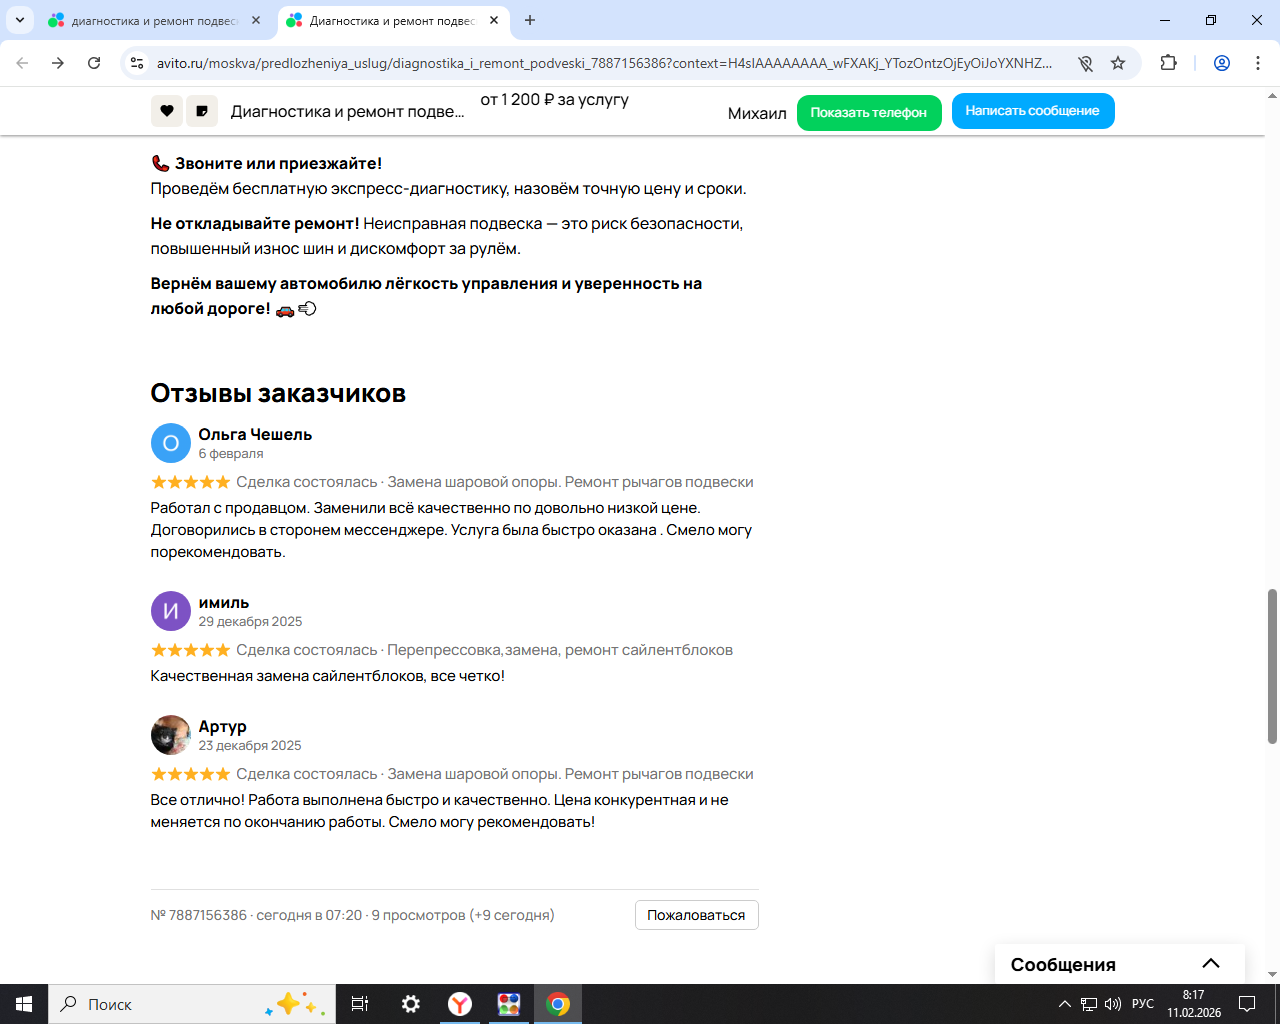
Task: Open the tab search dropdown arrow
Action: pyautogui.click(x=19, y=20)
